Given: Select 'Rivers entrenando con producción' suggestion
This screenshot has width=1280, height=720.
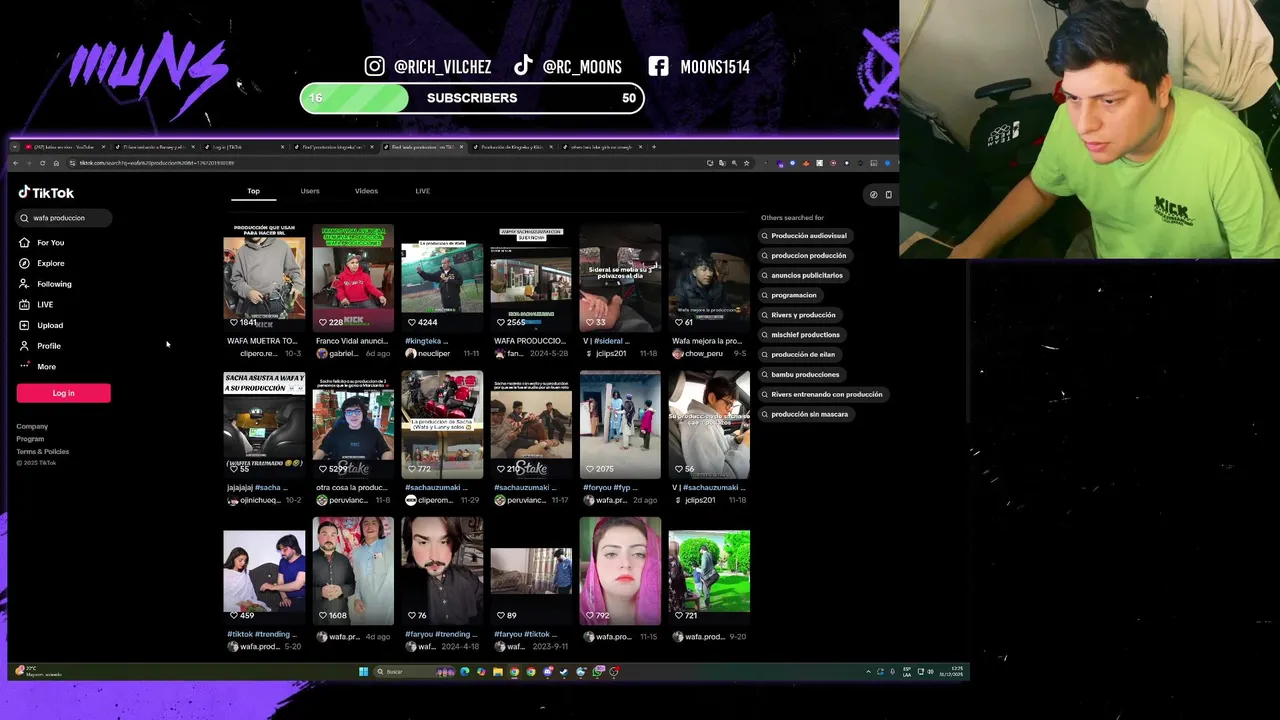Looking at the screenshot, I should (822, 394).
